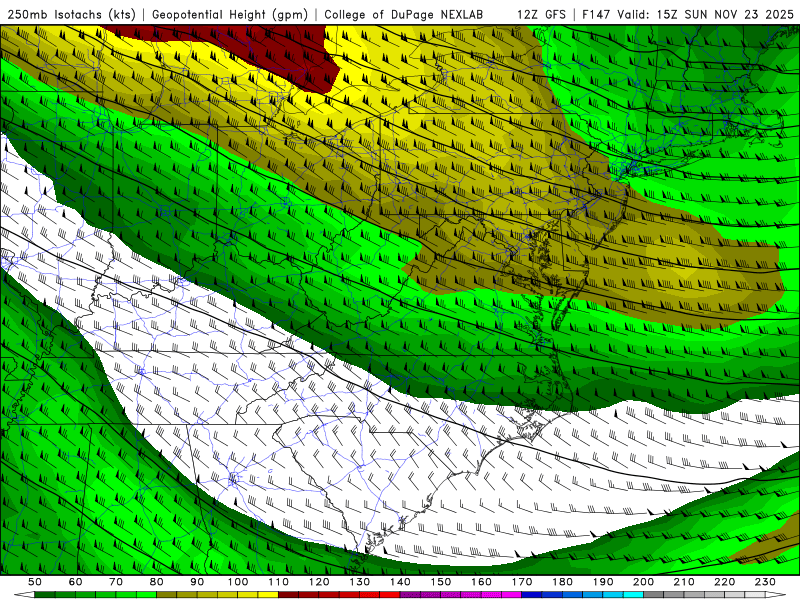This screenshot has height=600, width=800.
Task: Click the bright yellow swatch just before 110
Action: 268,594
